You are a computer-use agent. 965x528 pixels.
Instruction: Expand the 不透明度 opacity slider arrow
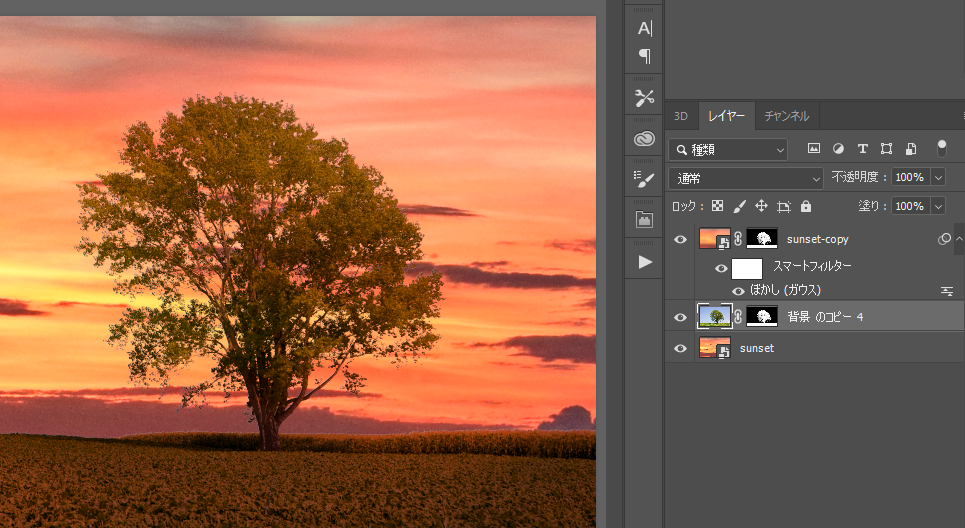click(937, 177)
